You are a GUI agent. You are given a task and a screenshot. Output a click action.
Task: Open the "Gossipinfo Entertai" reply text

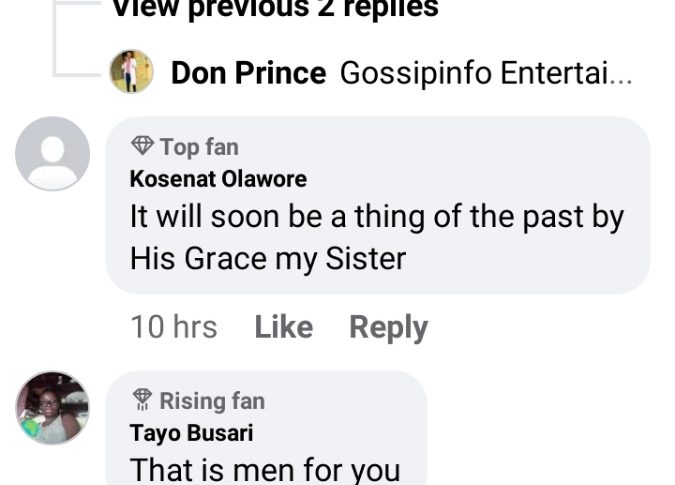(x=473, y=73)
